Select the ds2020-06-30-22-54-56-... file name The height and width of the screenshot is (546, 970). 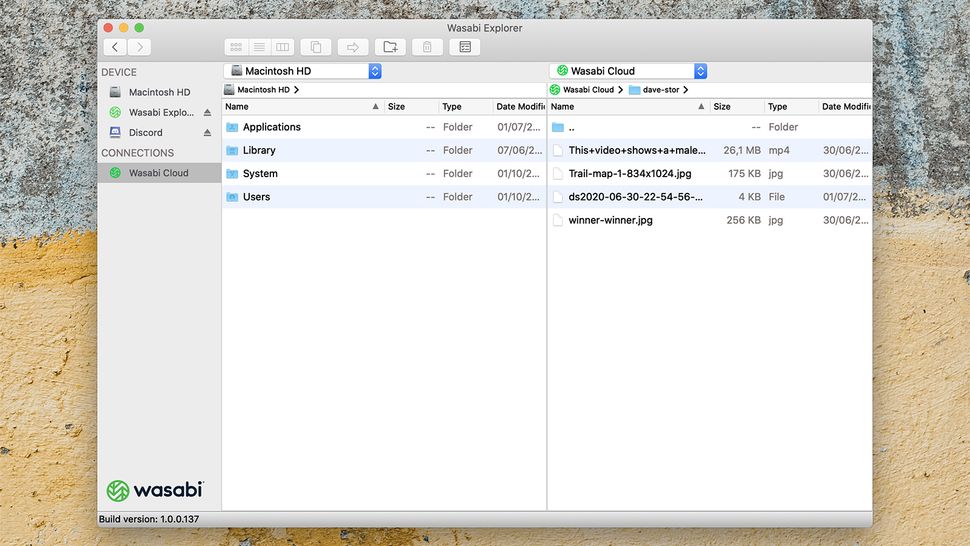(635, 197)
